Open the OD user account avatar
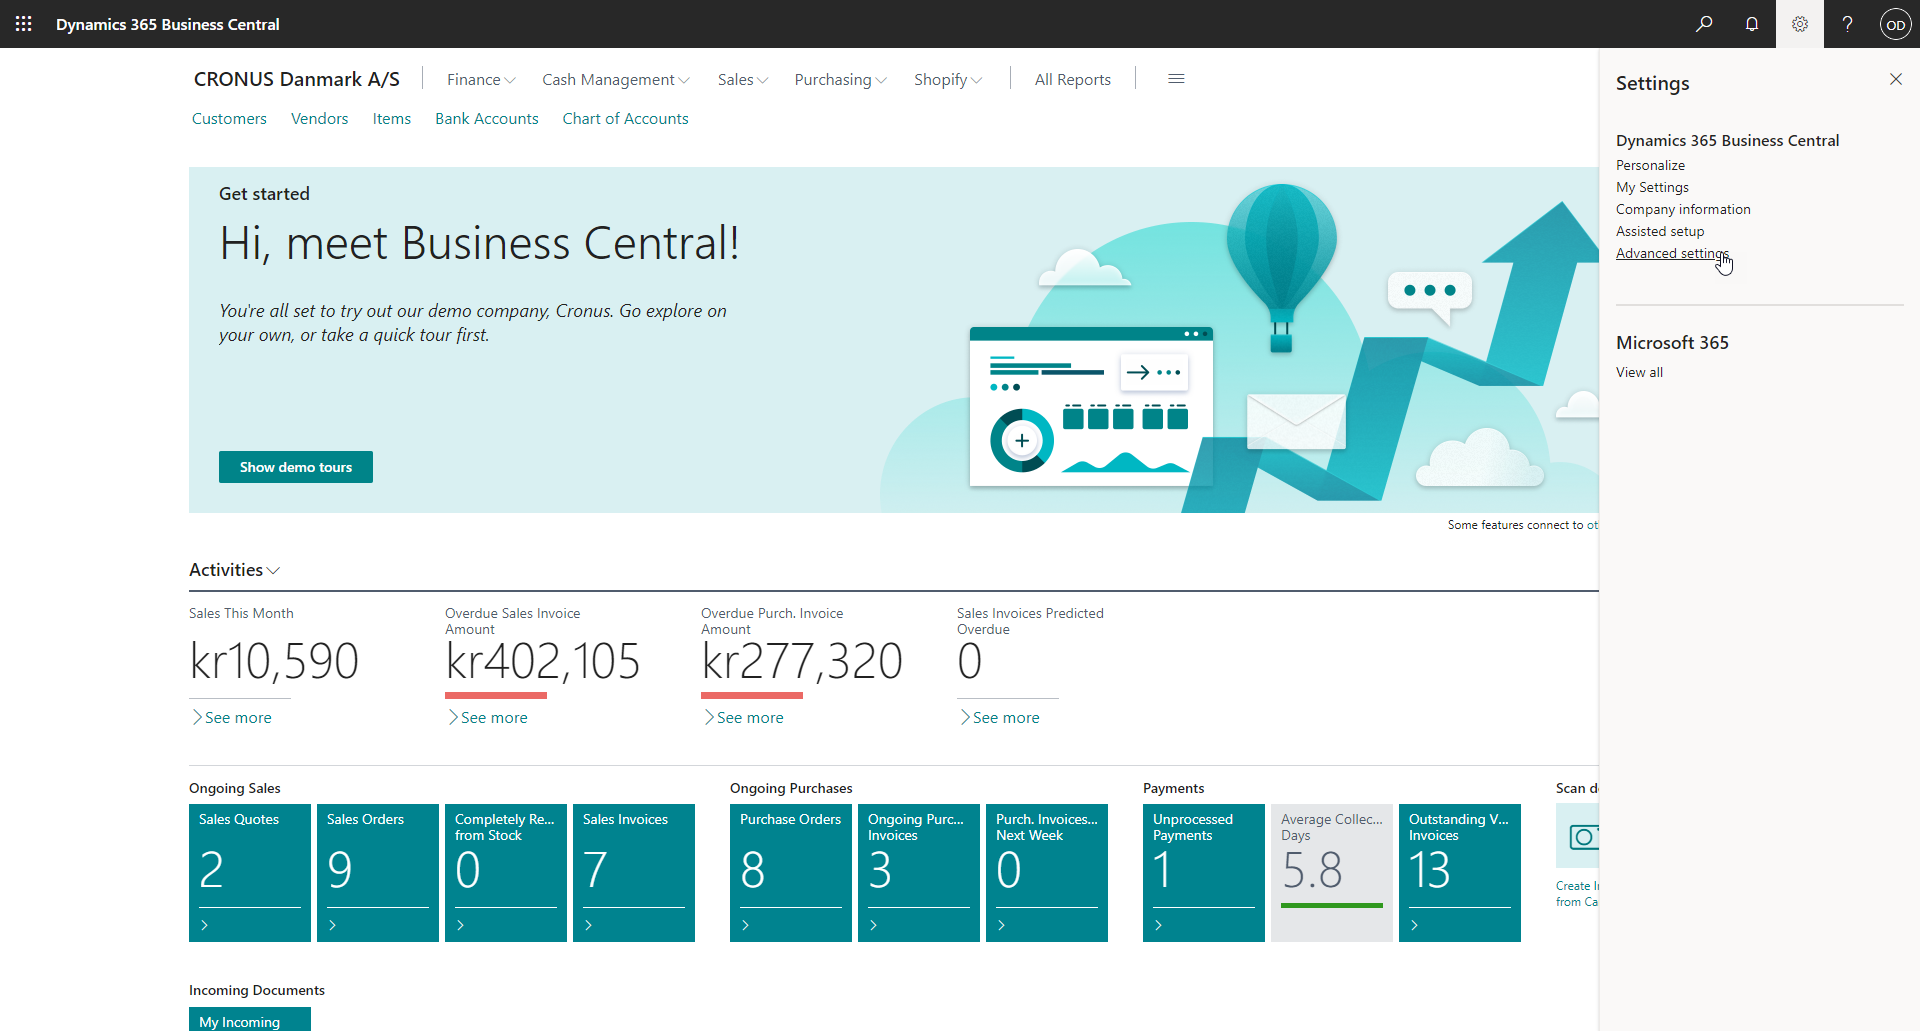This screenshot has height=1031, width=1920. [x=1896, y=24]
